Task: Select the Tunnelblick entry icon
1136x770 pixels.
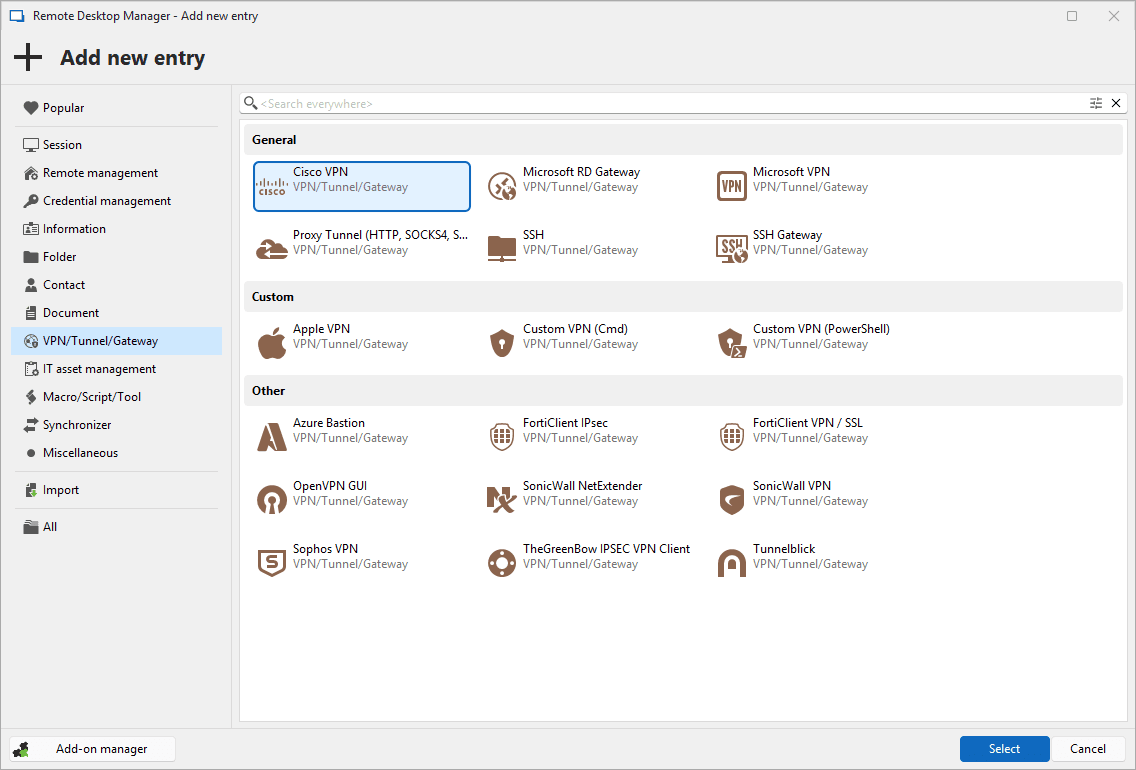Action: [x=732, y=563]
